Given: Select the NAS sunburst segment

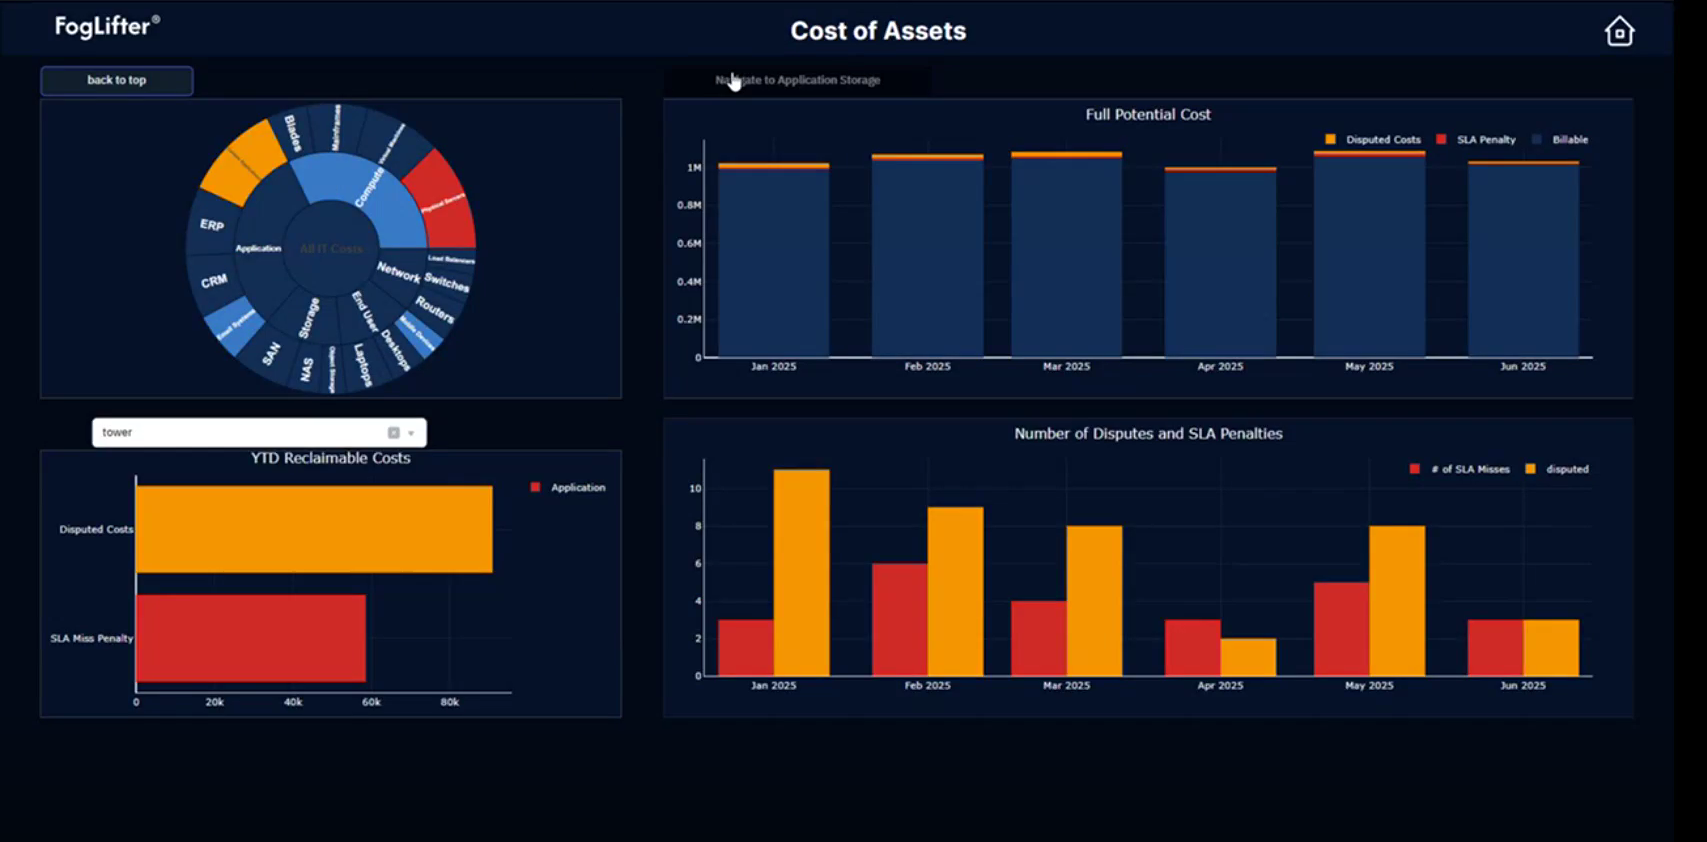Looking at the screenshot, I should [307, 370].
